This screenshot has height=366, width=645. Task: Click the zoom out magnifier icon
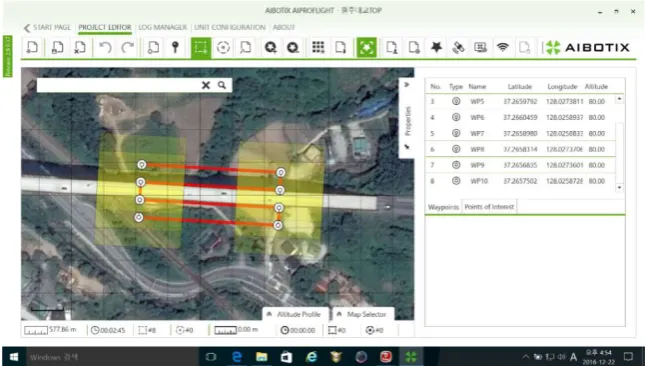[293, 47]
